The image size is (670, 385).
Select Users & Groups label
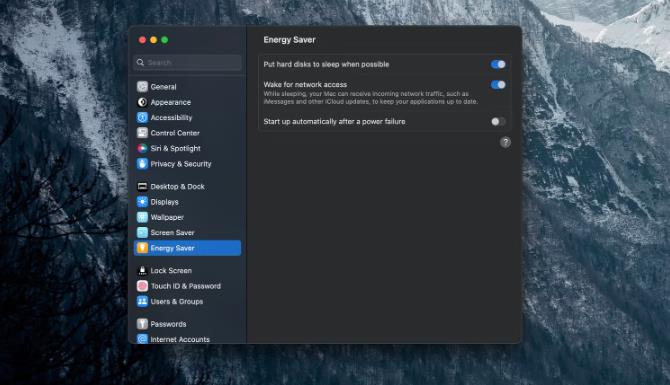(176, 301)
